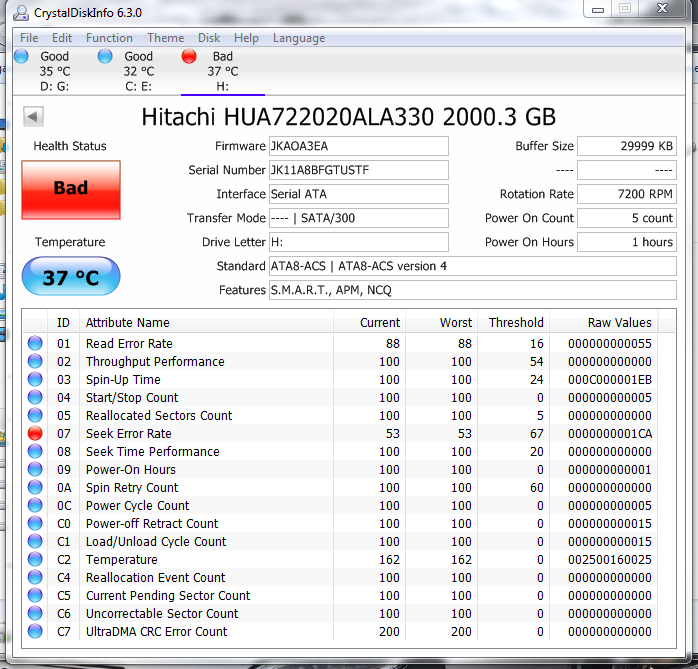The image size is (698, 669).
Task: Click the Features field S.M.A.R.T., APM, NCQ
Action: coord(472,290)
